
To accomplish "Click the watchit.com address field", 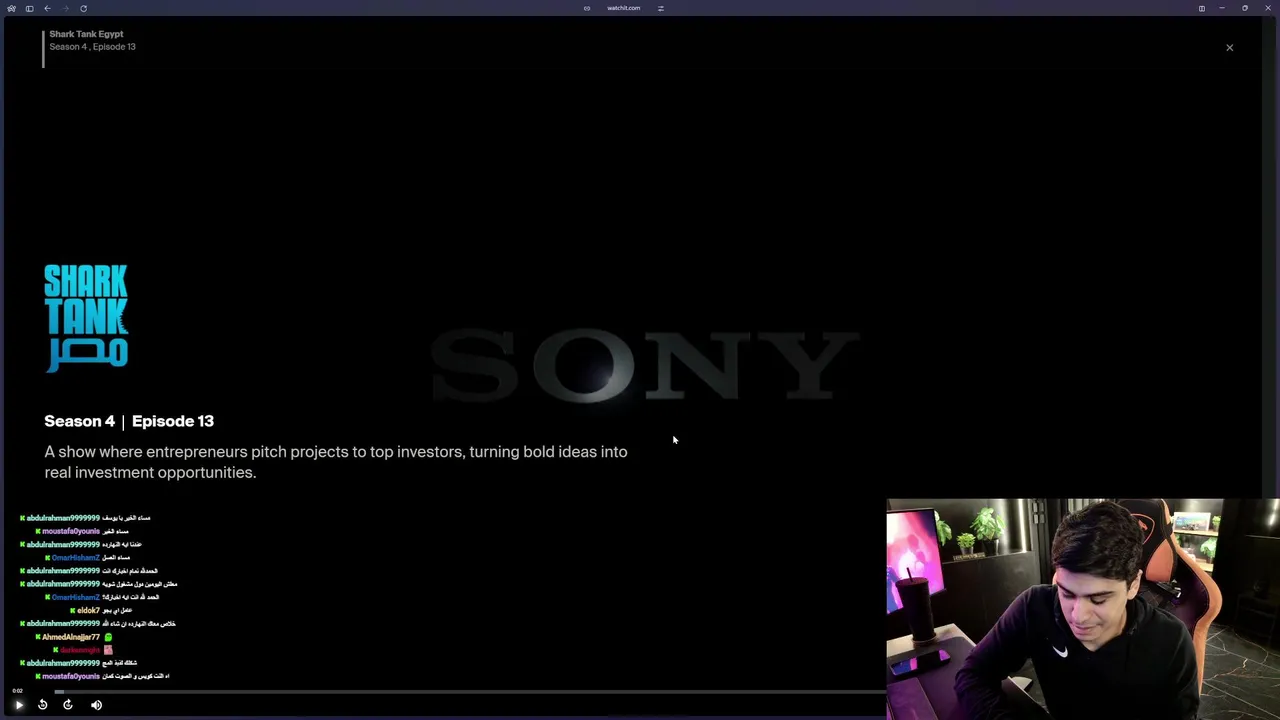I will 623,8.
